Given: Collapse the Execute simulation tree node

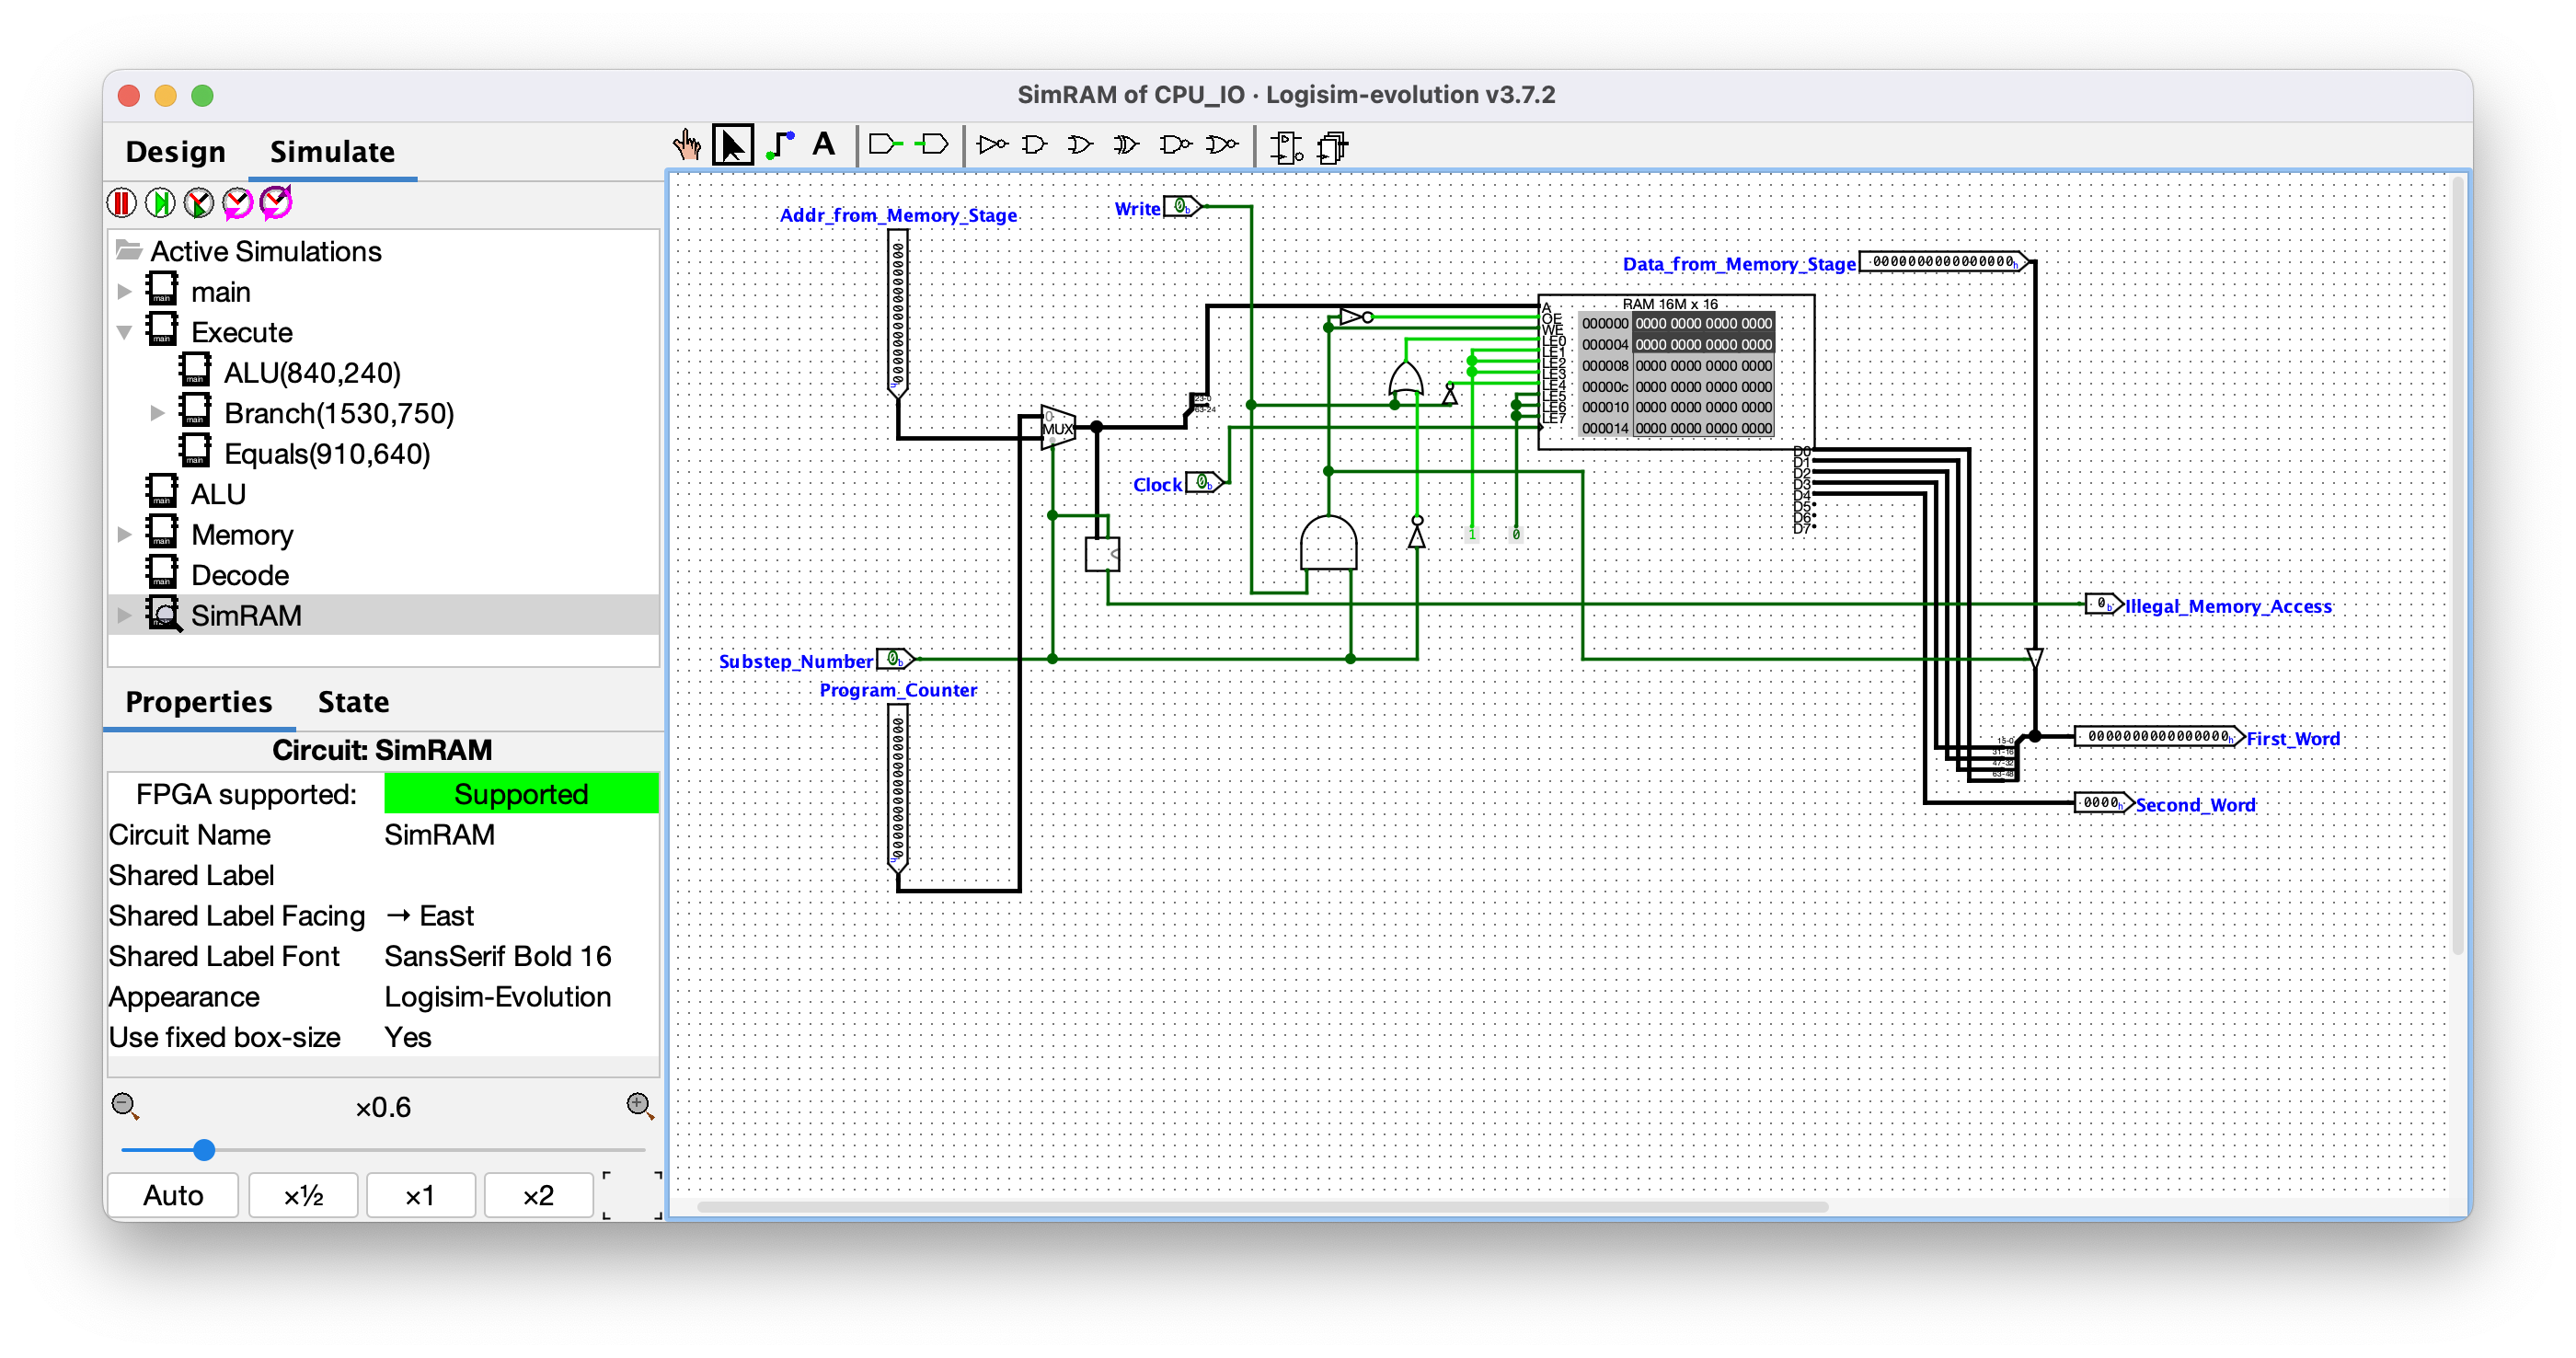Looking at the screenshot, I should [x=125, y=332].
